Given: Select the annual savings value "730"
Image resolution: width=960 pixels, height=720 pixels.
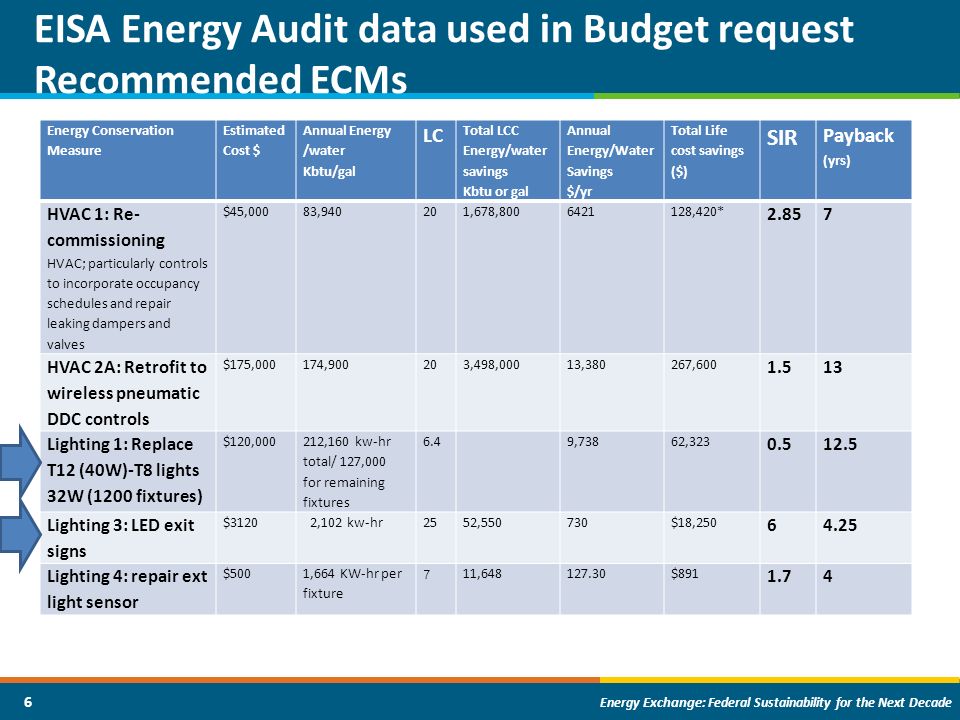Looking at the screenshot, I should 577,523.
